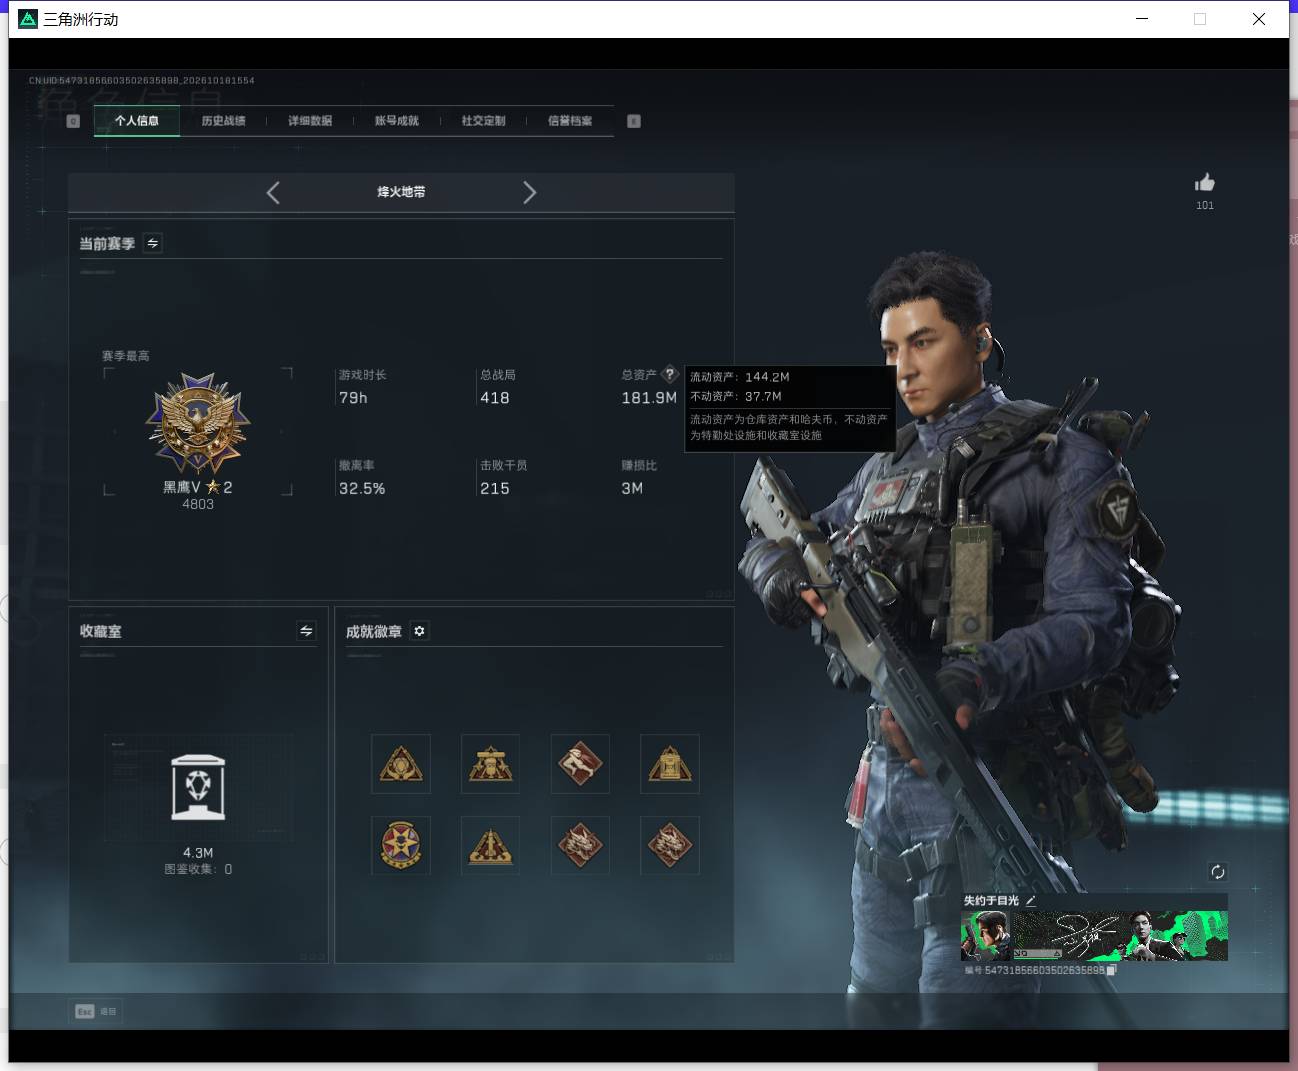Open the 烽火地带 mode selector

[401, 192]
